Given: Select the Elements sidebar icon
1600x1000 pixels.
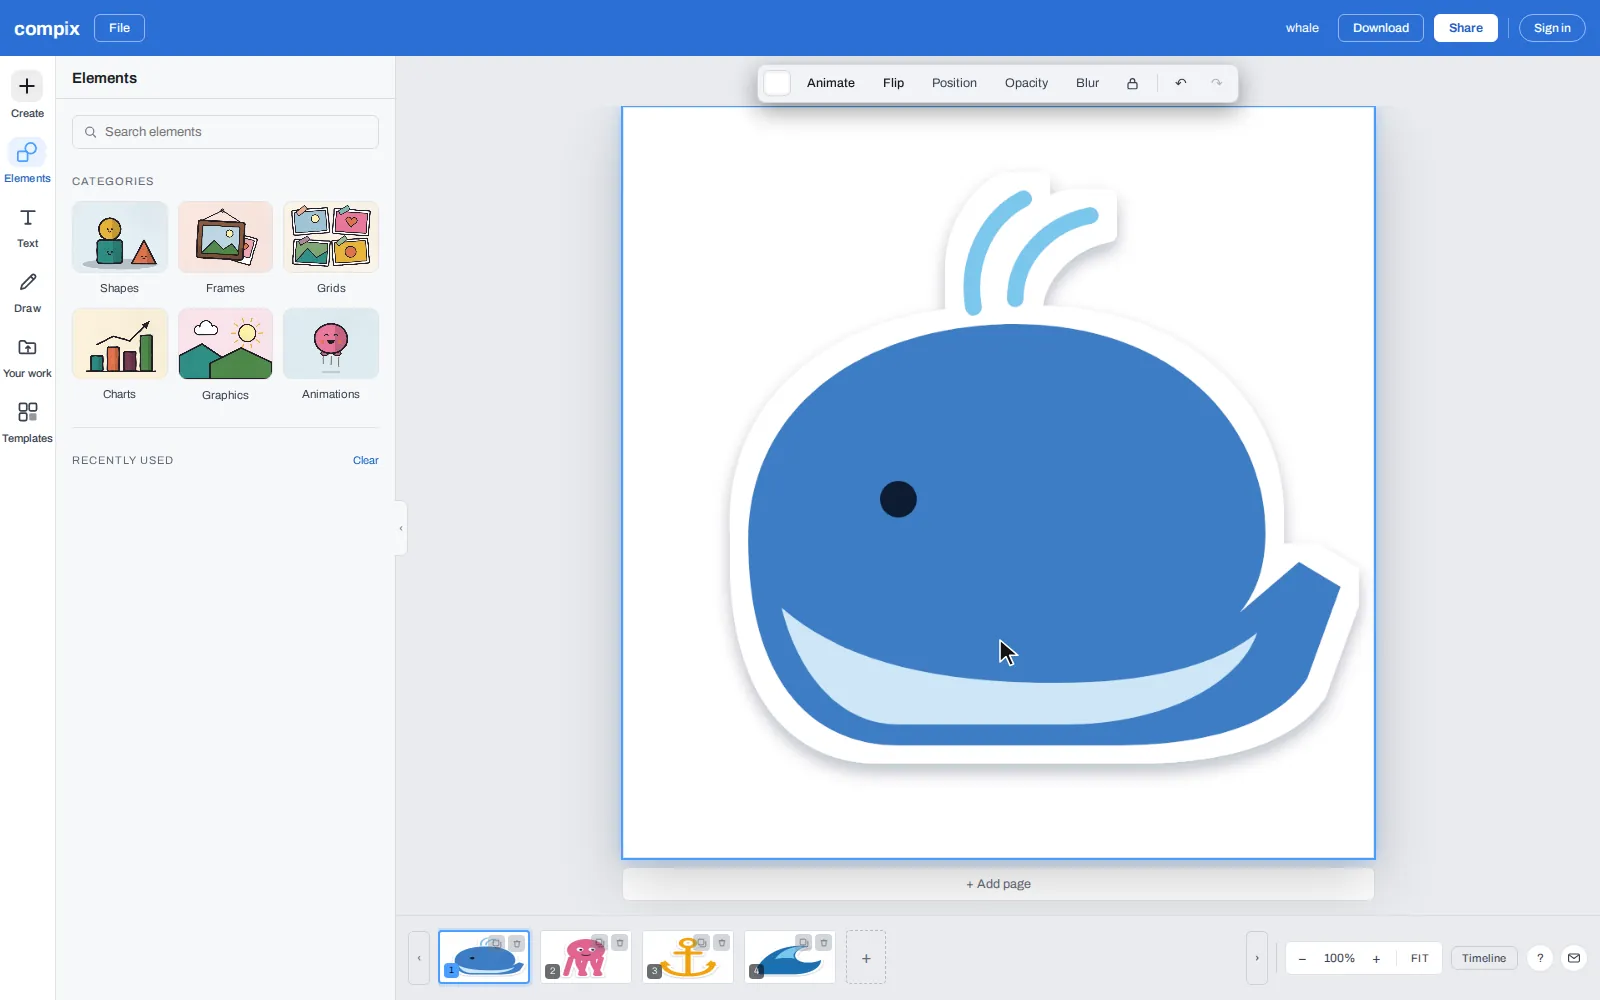Looking at the screenshot, I should pos(27,160).
